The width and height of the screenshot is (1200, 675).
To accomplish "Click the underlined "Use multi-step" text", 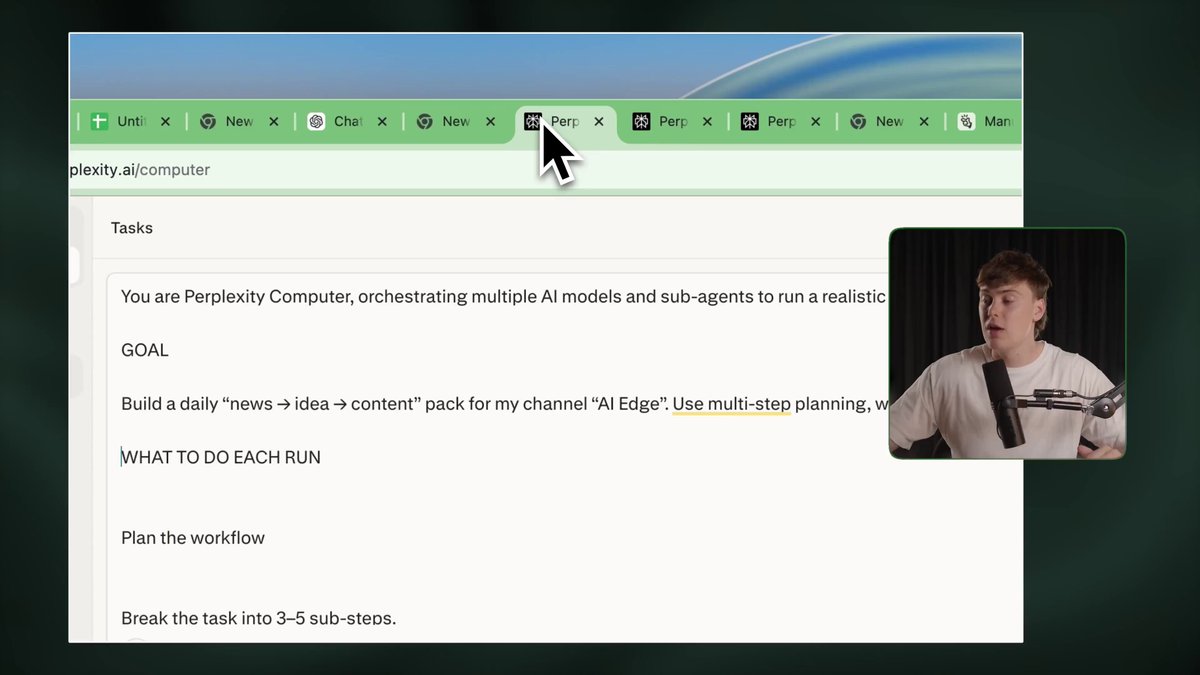I will pyautogui.click(x=732, y=404).
